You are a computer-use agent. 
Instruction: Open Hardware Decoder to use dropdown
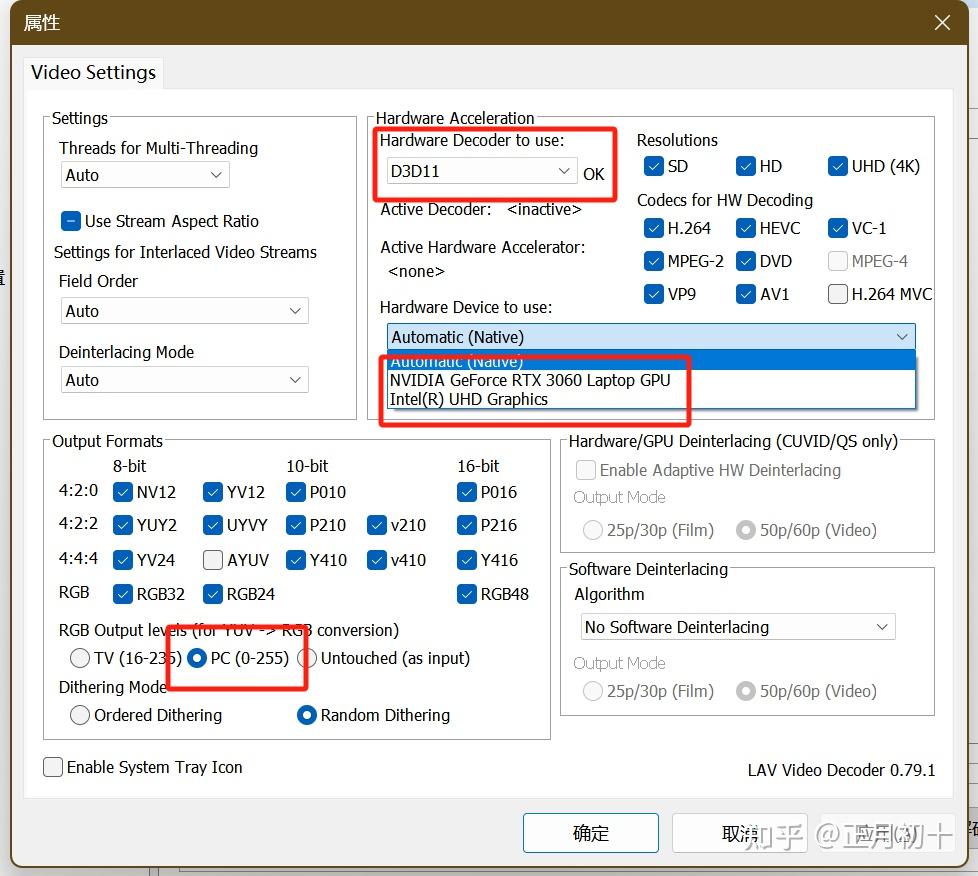point(482,171)
